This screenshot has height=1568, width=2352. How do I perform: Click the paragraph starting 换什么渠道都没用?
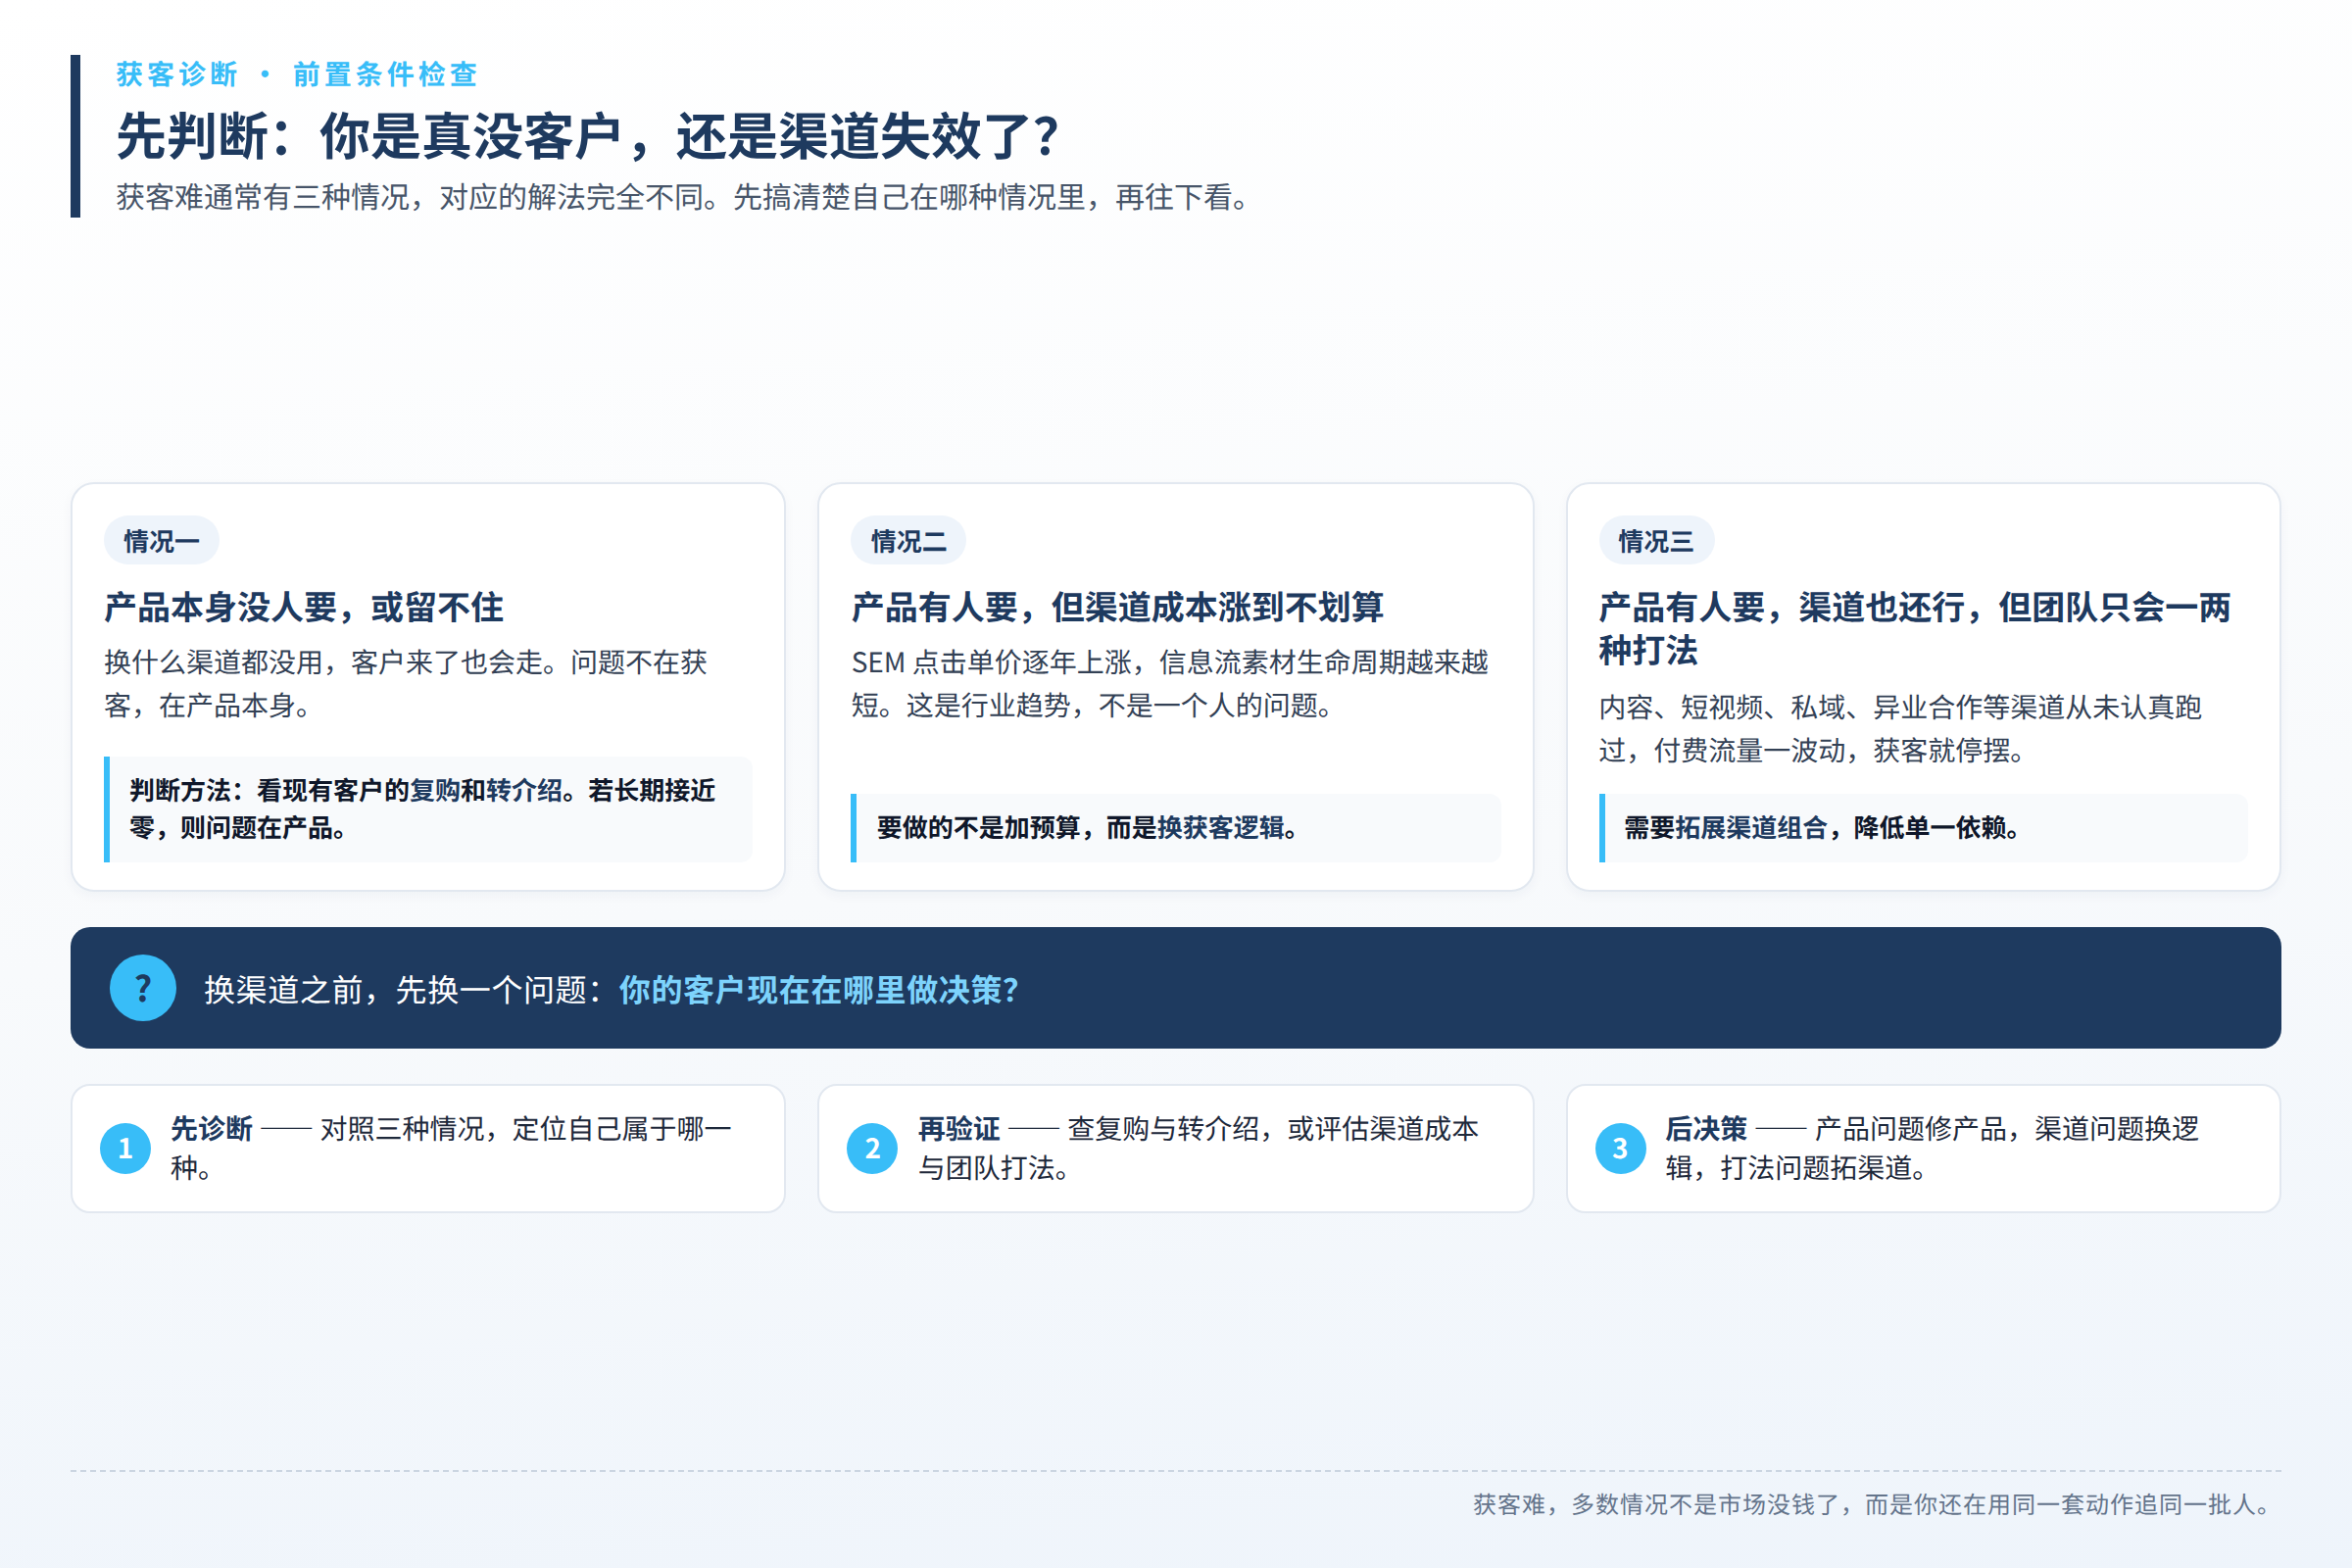tap(405, 684)
